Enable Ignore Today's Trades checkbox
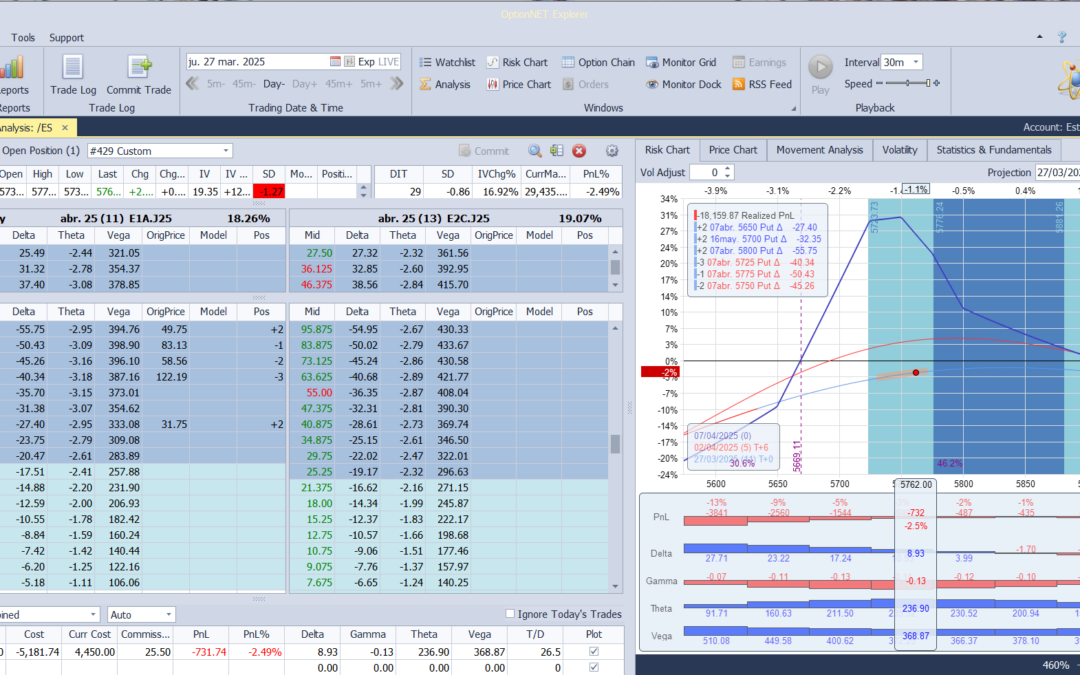Image resolution: width=1080 pixels, height=675 pixels. coord(511,614)
